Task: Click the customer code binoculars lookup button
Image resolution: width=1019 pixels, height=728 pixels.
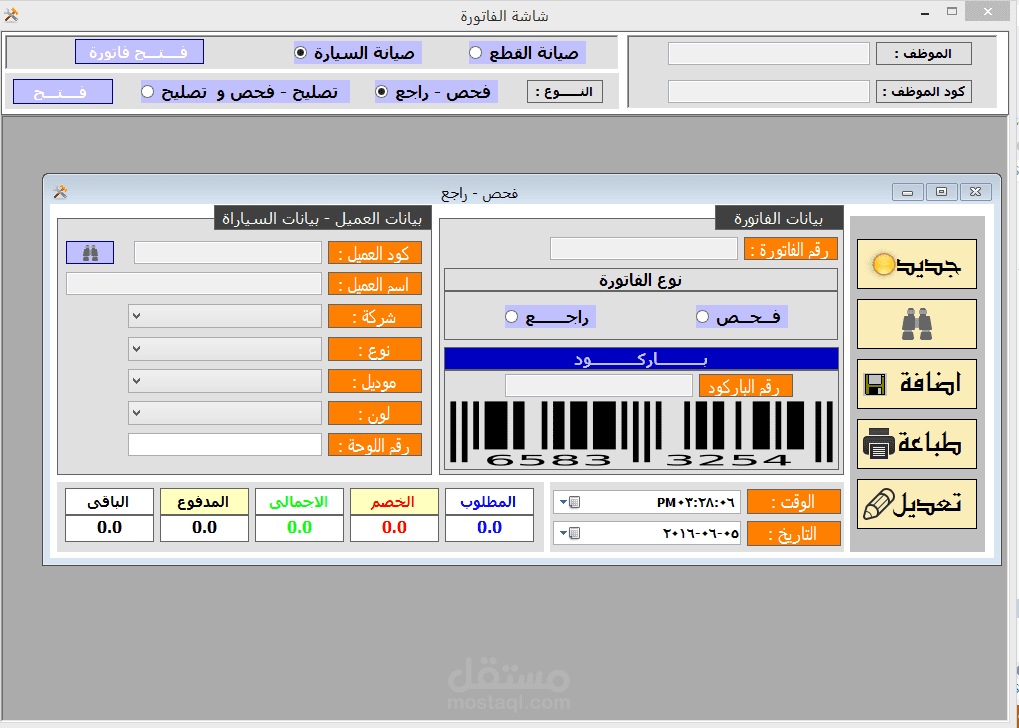Action: click(x=90, y=253)
